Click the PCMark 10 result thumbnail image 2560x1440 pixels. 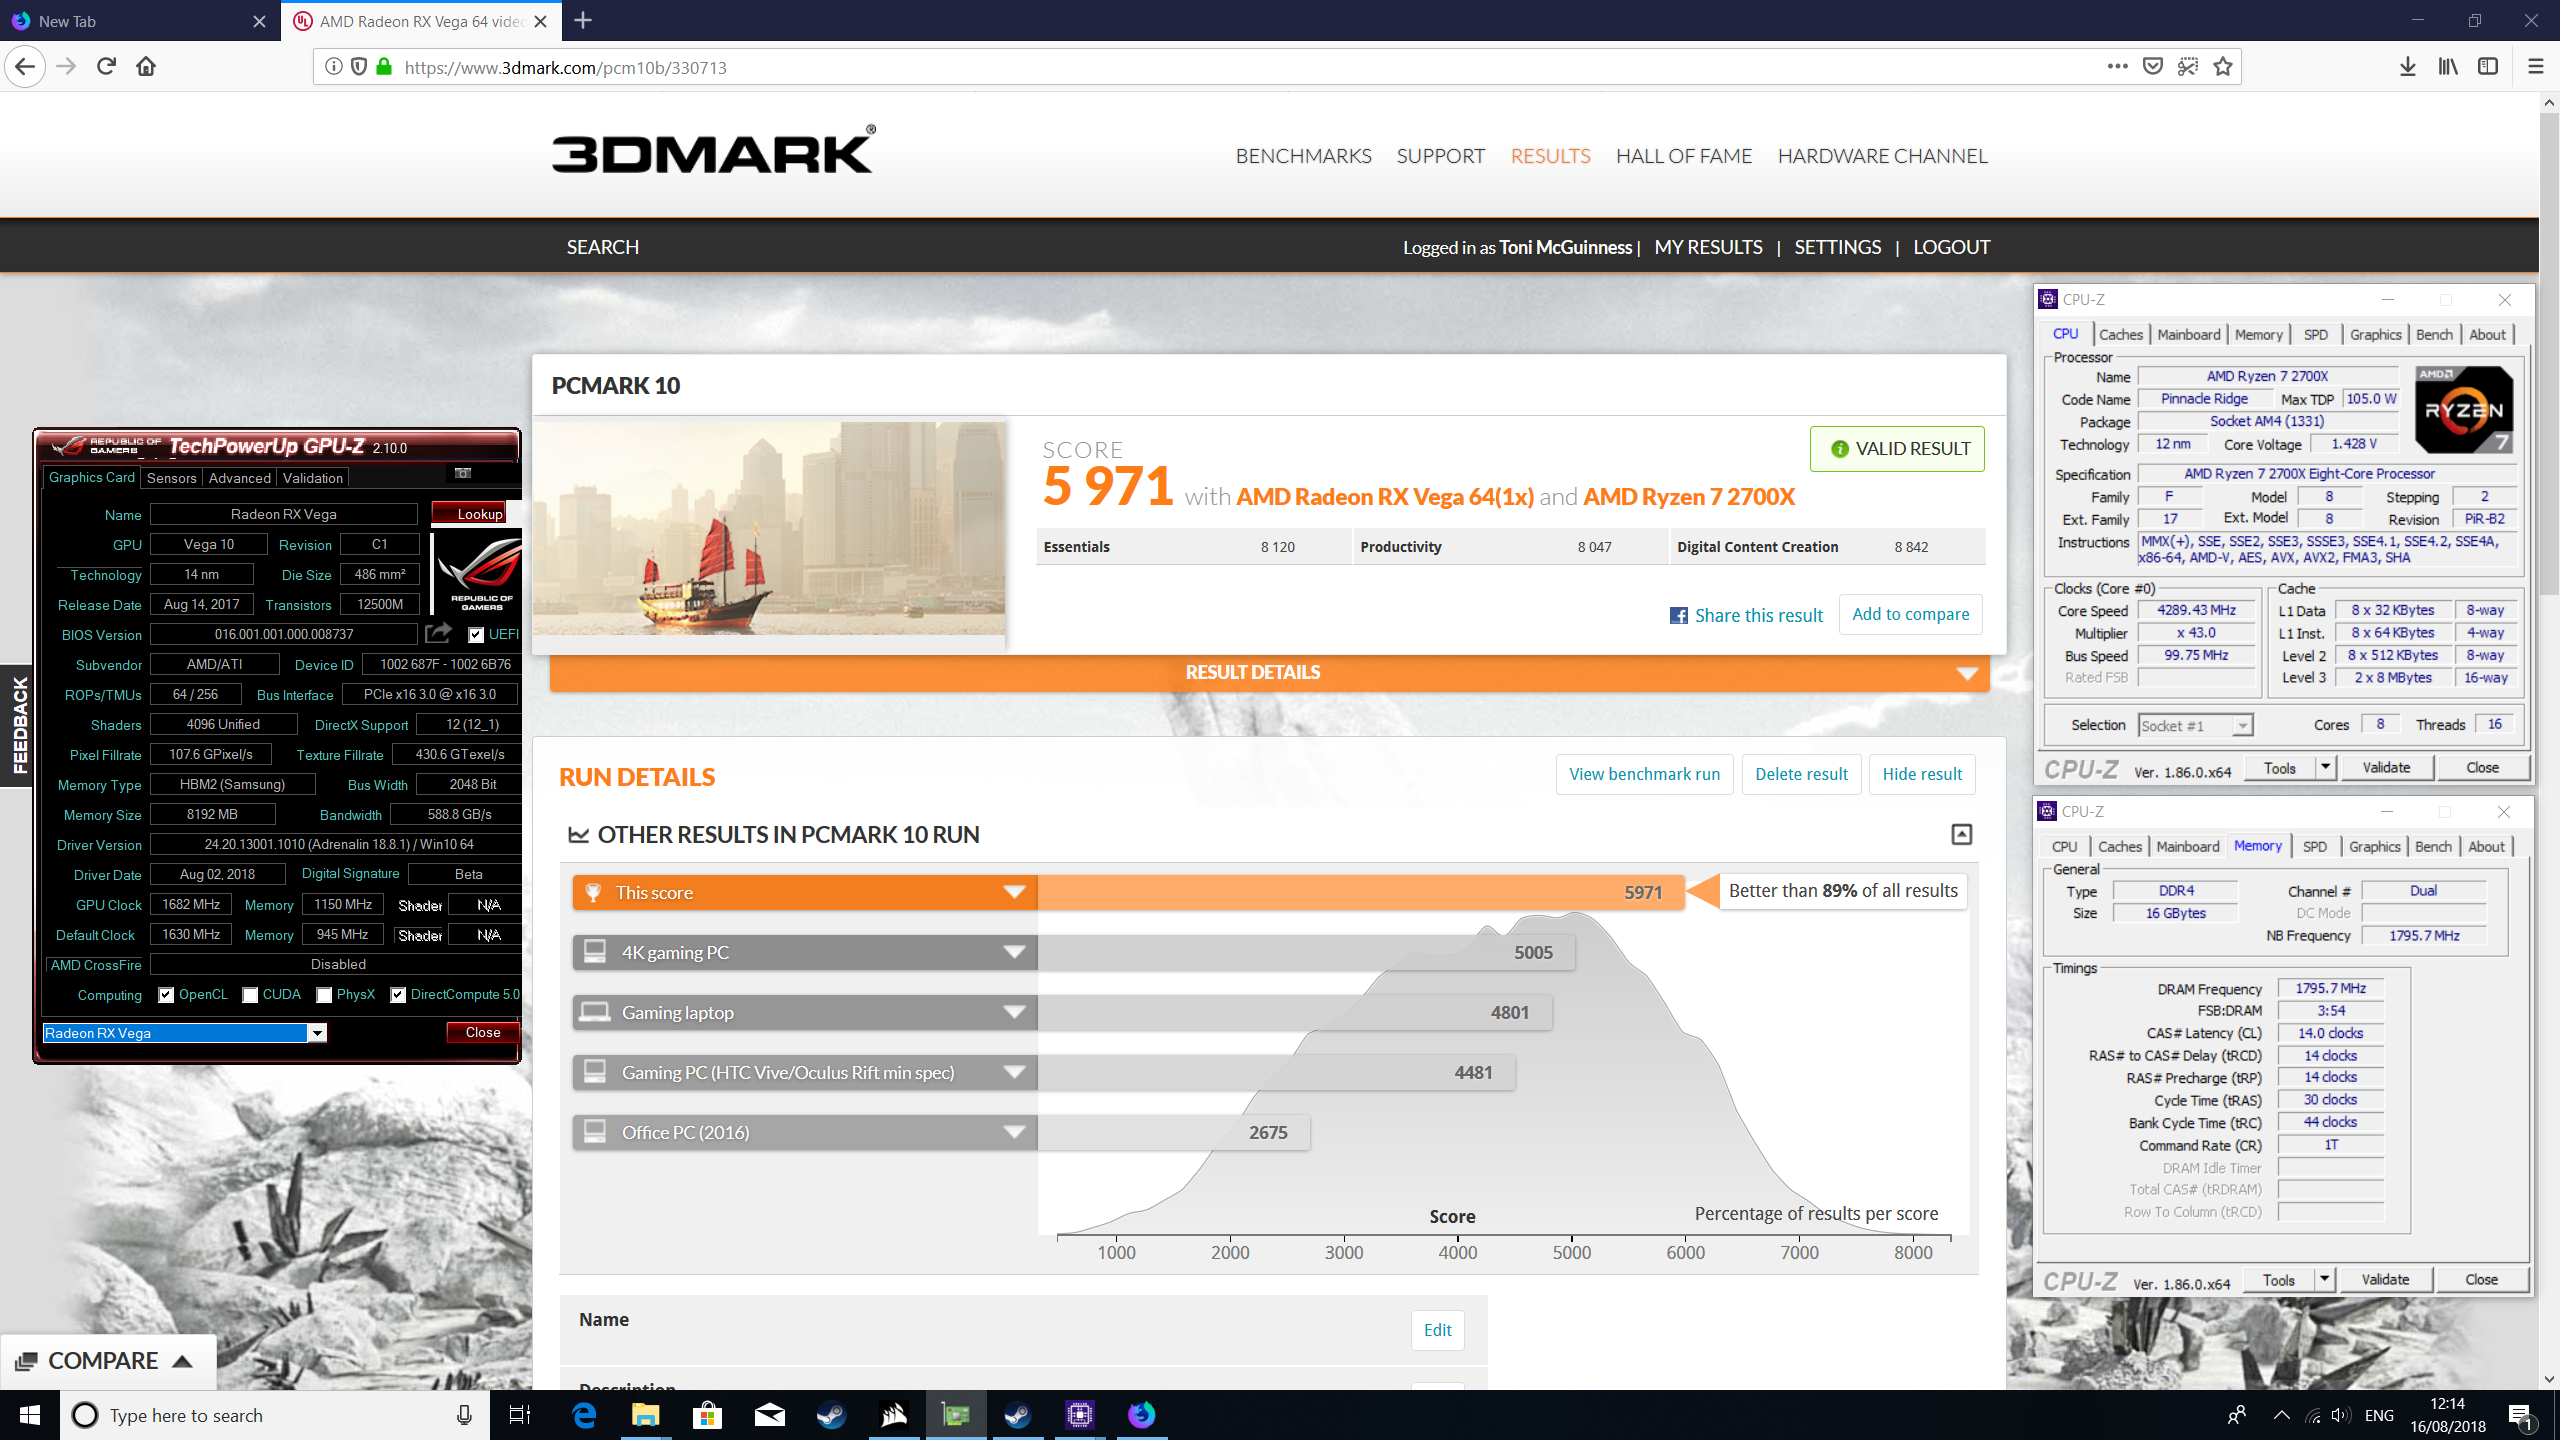click(769, 528)
